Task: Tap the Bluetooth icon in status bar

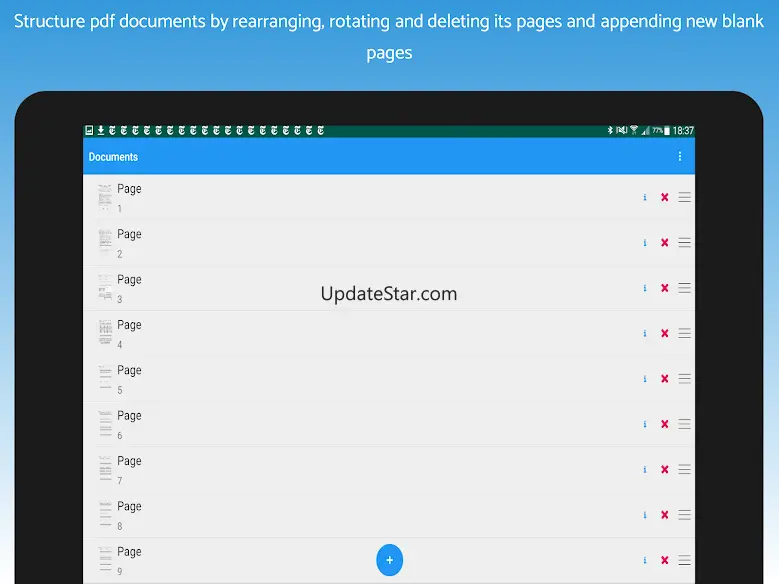Action: pyautogui.click(x=610, y=130)
